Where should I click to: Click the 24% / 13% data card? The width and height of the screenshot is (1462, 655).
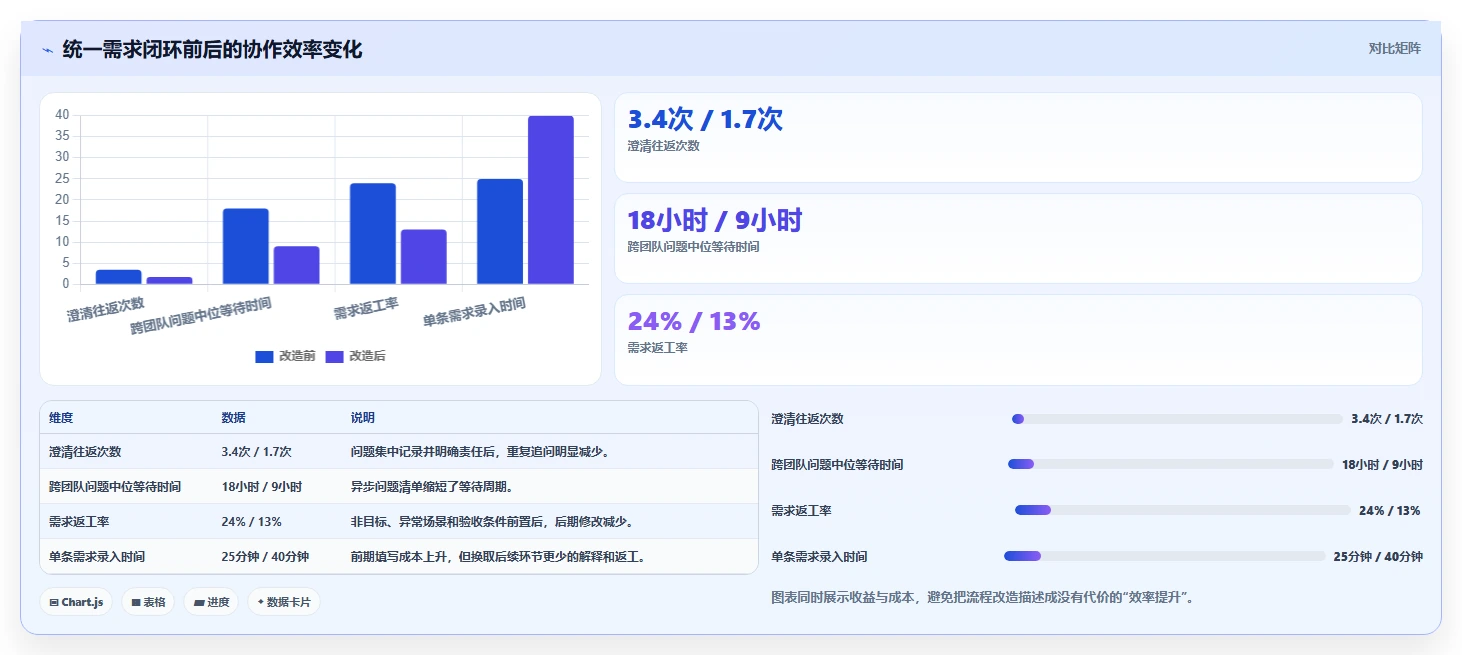(x=1018, y=340)
